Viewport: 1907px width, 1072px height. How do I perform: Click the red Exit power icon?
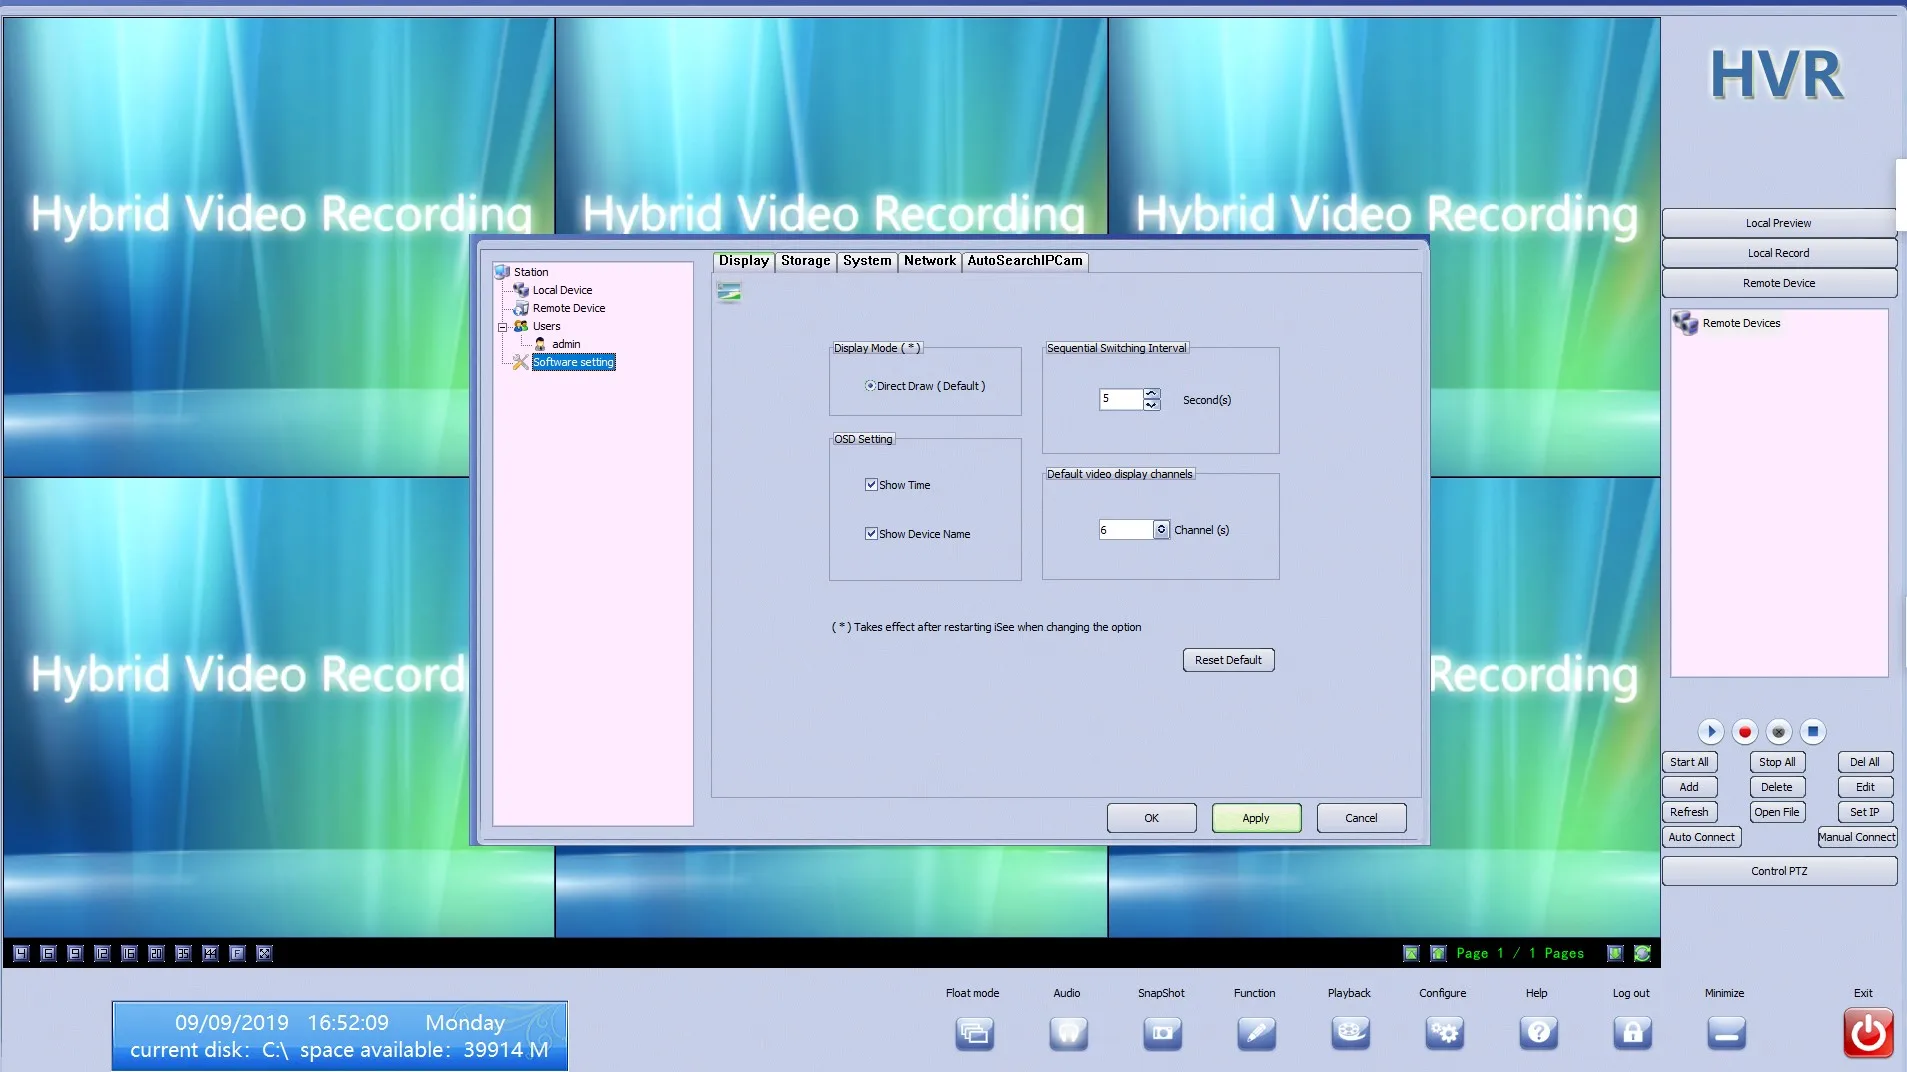1868,1033
